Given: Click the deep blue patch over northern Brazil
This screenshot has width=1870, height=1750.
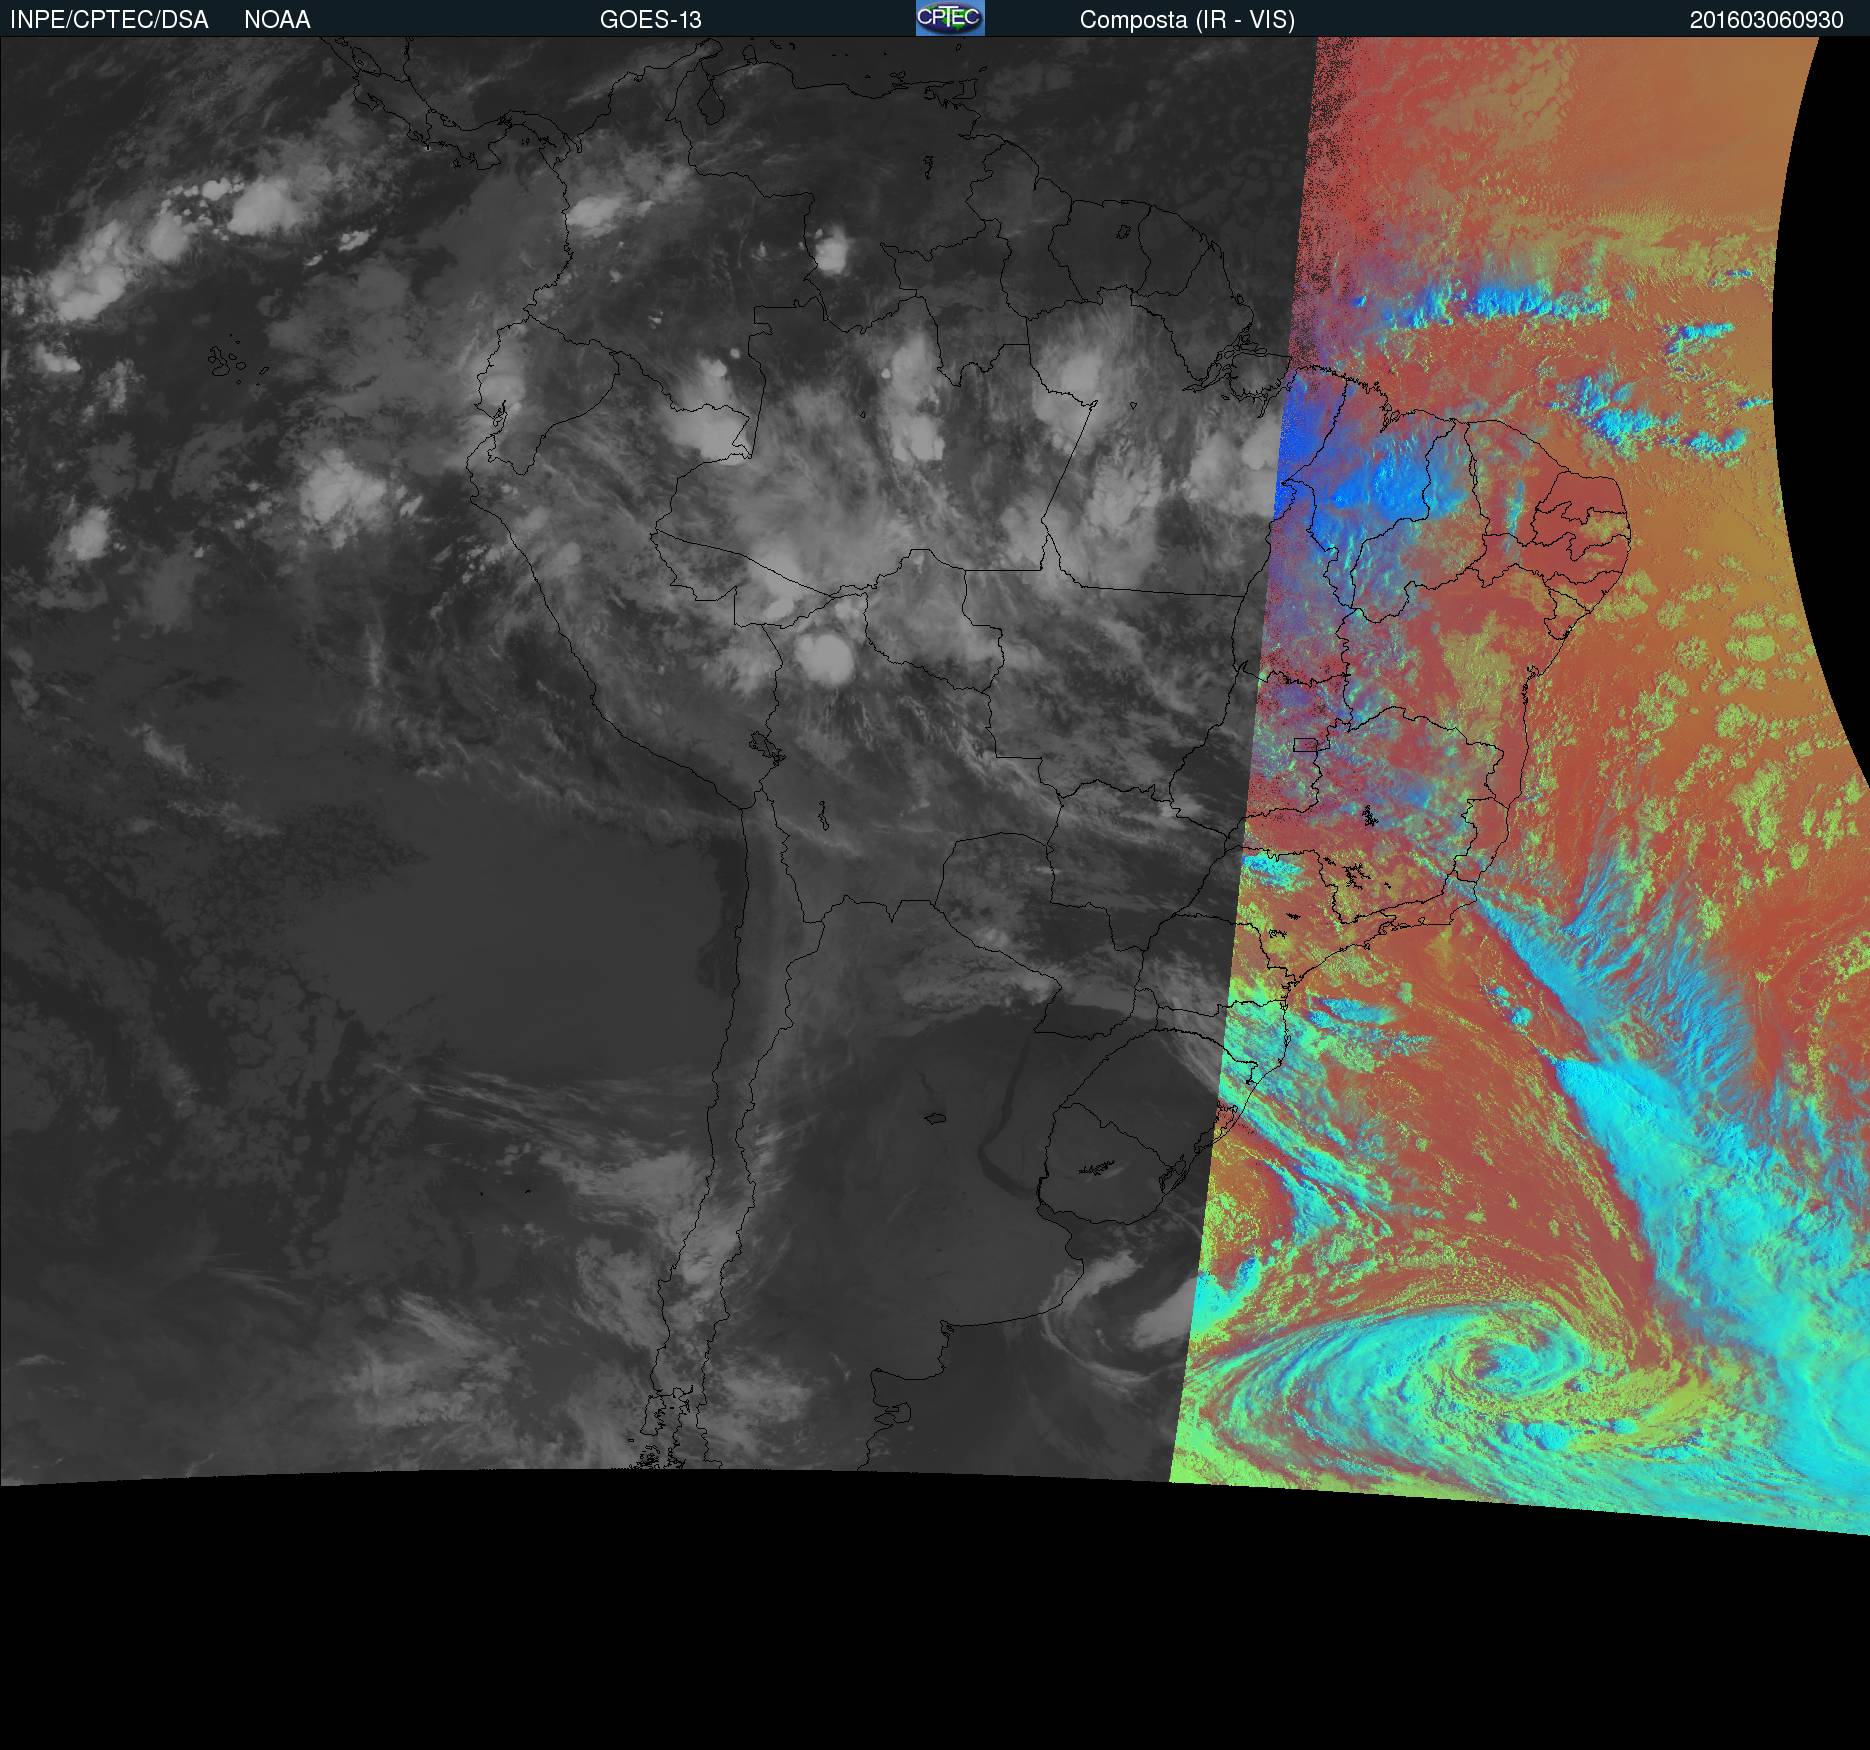Looking at the screenshot, I should [x=1302, y=430].
